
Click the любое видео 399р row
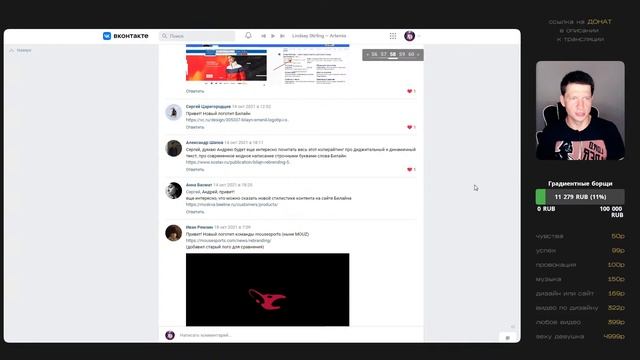580,322
